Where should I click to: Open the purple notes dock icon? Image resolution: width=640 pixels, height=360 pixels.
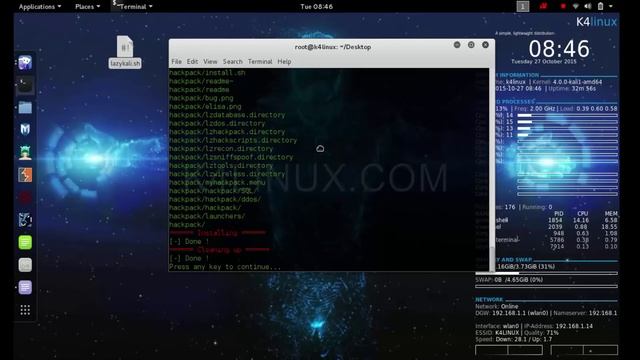pos(25,287)
